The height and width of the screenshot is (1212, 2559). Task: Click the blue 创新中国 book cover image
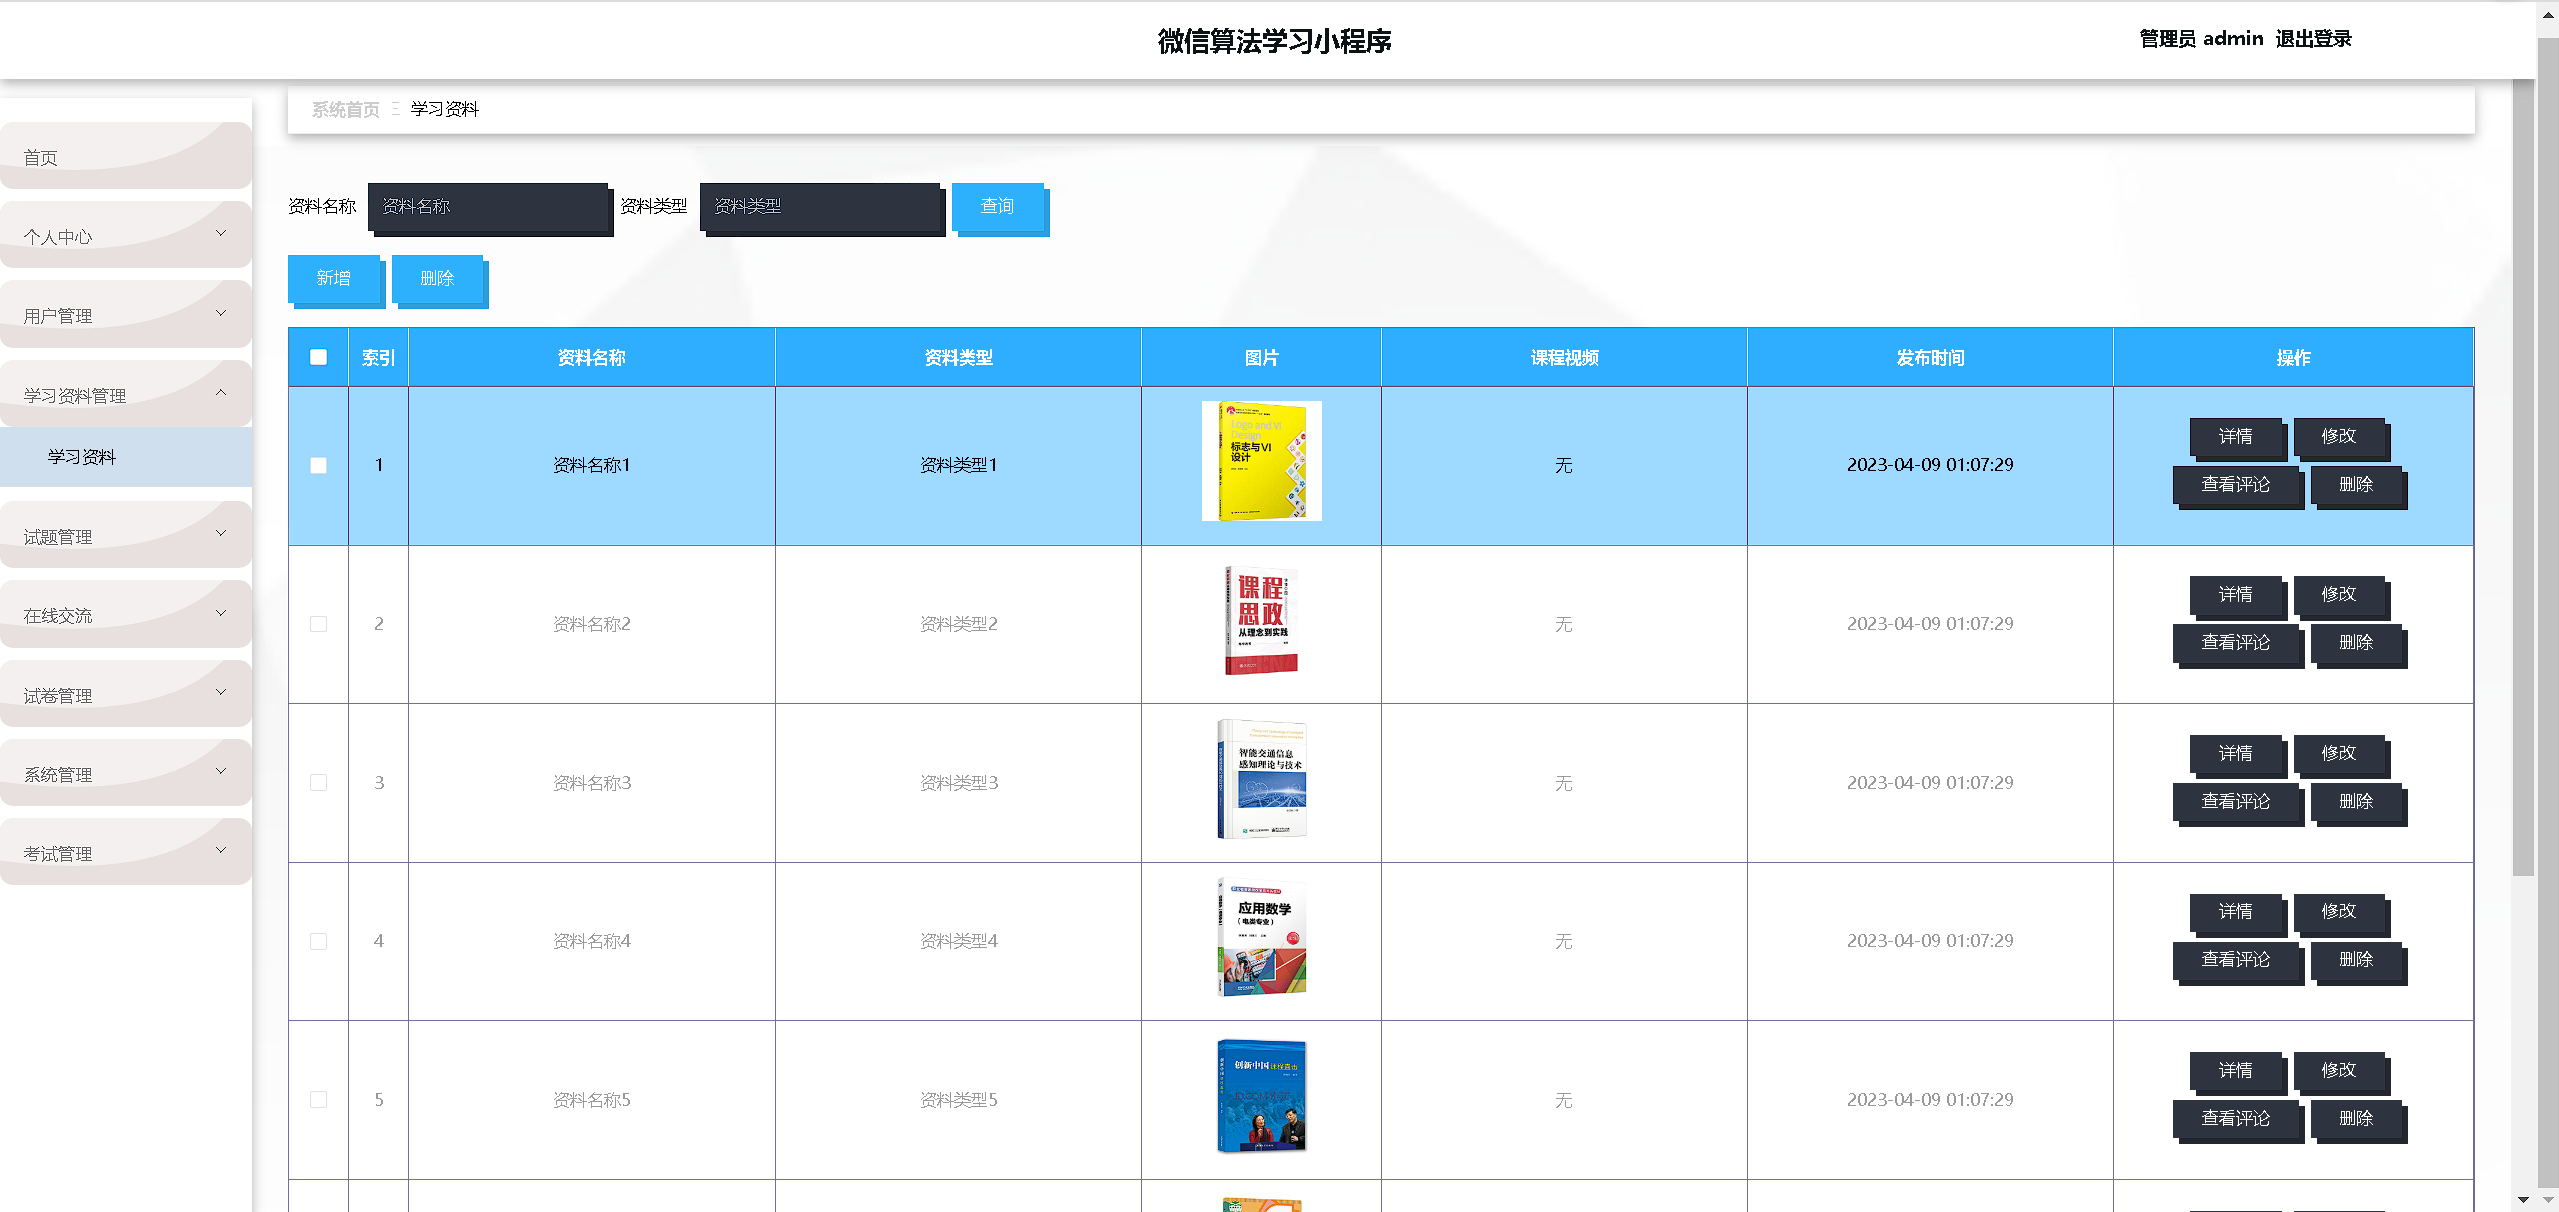[x=1261, y=1096]
